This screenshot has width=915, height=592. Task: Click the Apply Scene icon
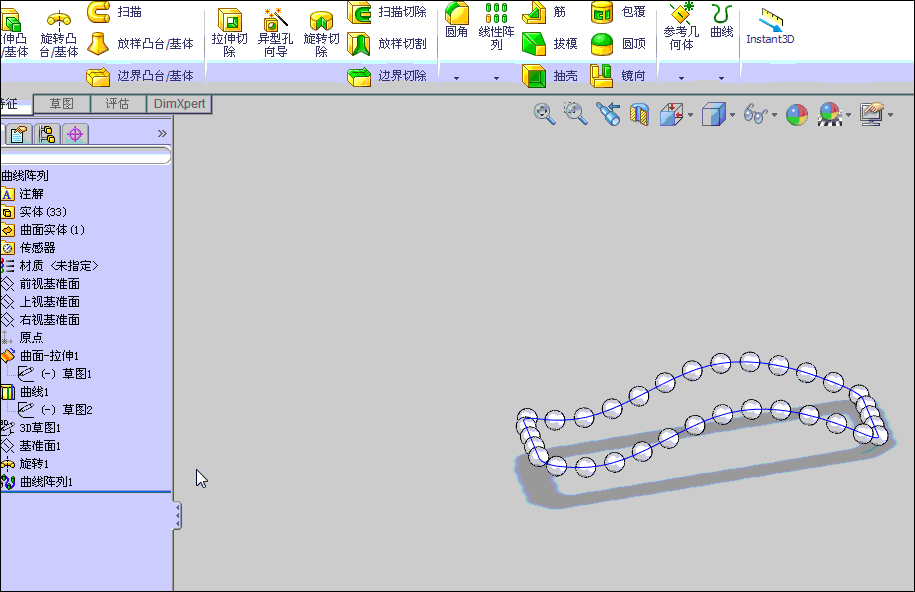pyautogui.click(x=830, y=114)
